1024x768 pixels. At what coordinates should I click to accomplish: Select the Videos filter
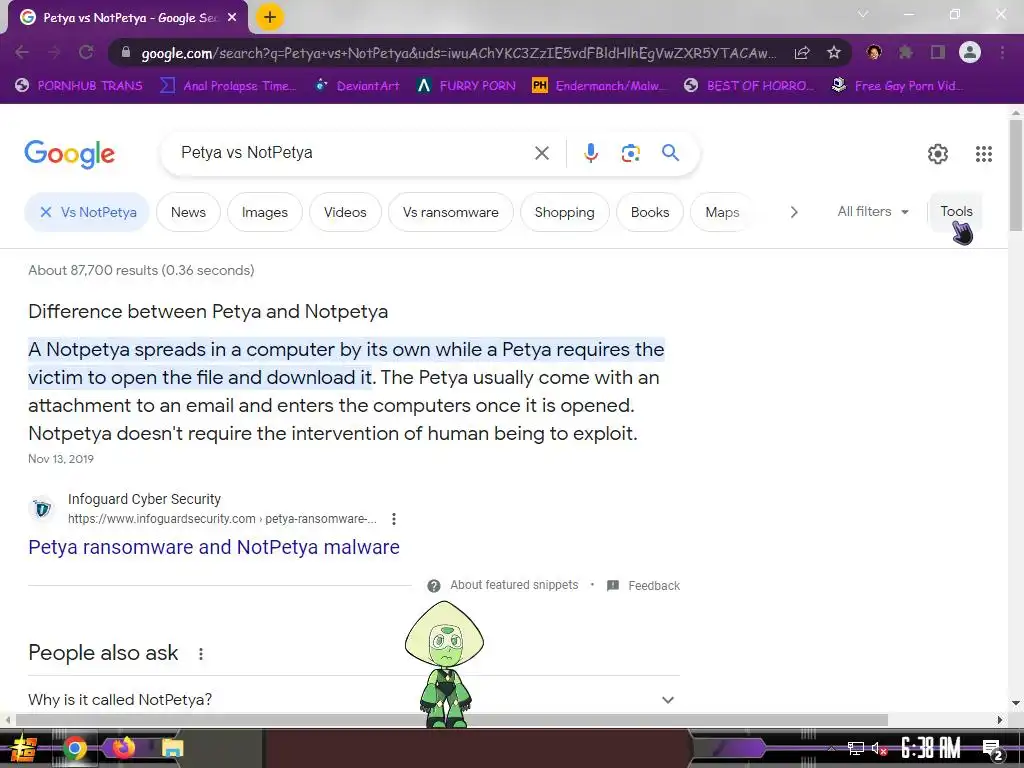click(345, 212)
